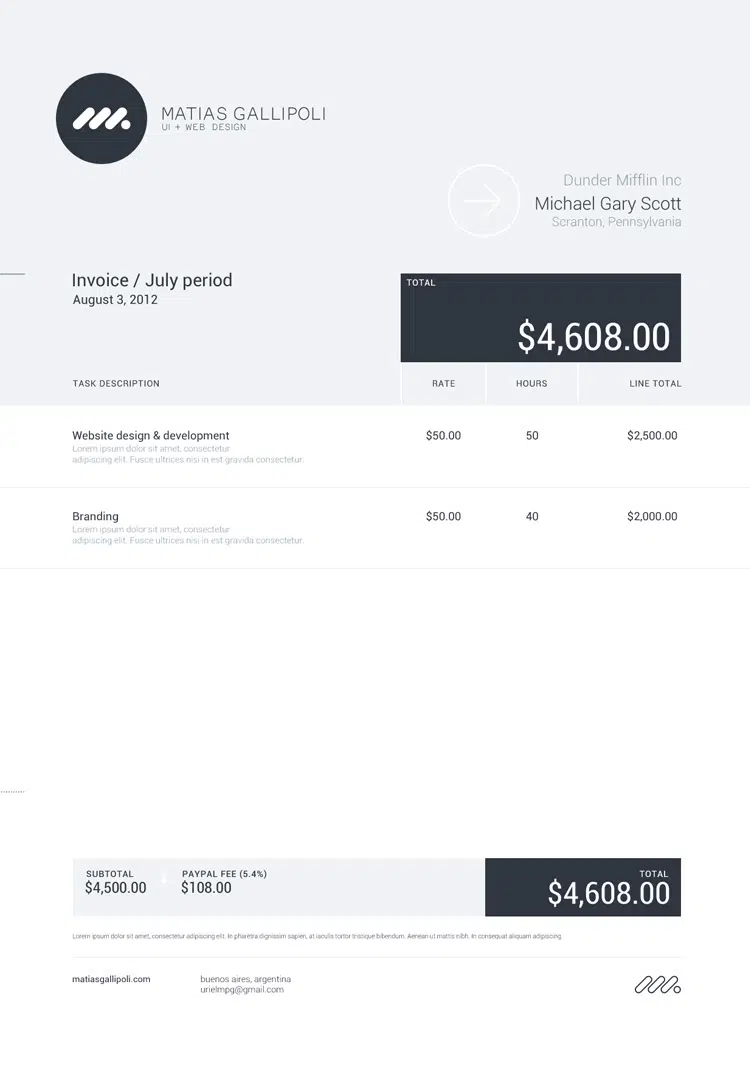Open the matiasgallipoli.com website link
Image resolution: width=750 pixels, height=1066 pixels.
[111, 979]
